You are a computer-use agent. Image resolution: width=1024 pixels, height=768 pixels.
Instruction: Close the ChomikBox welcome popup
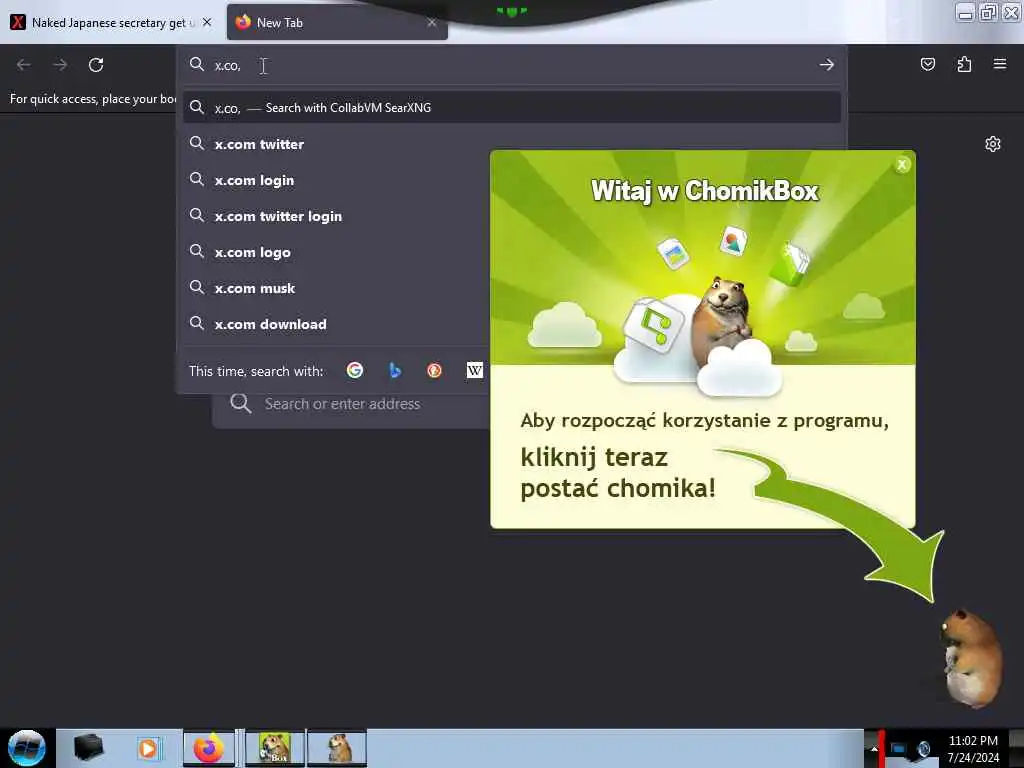[902, 165]
